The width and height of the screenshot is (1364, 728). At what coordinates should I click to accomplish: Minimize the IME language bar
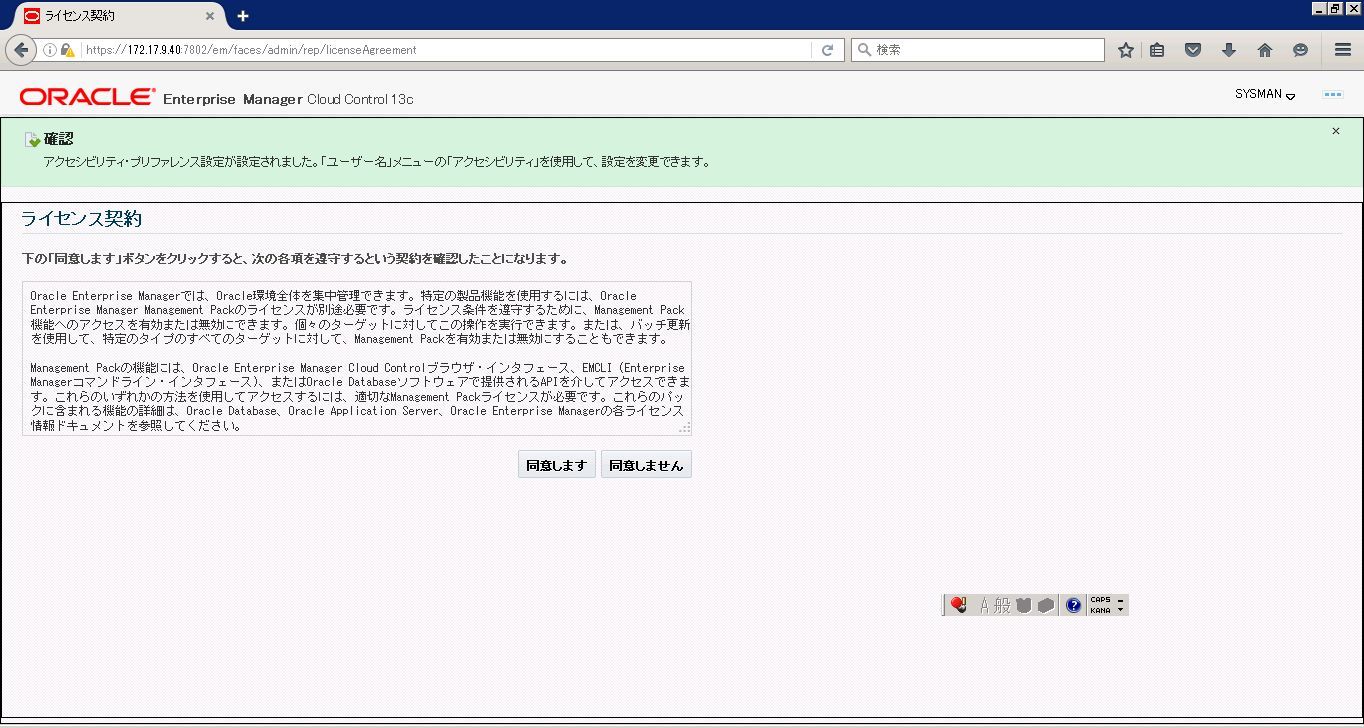tap(1120, 600)
